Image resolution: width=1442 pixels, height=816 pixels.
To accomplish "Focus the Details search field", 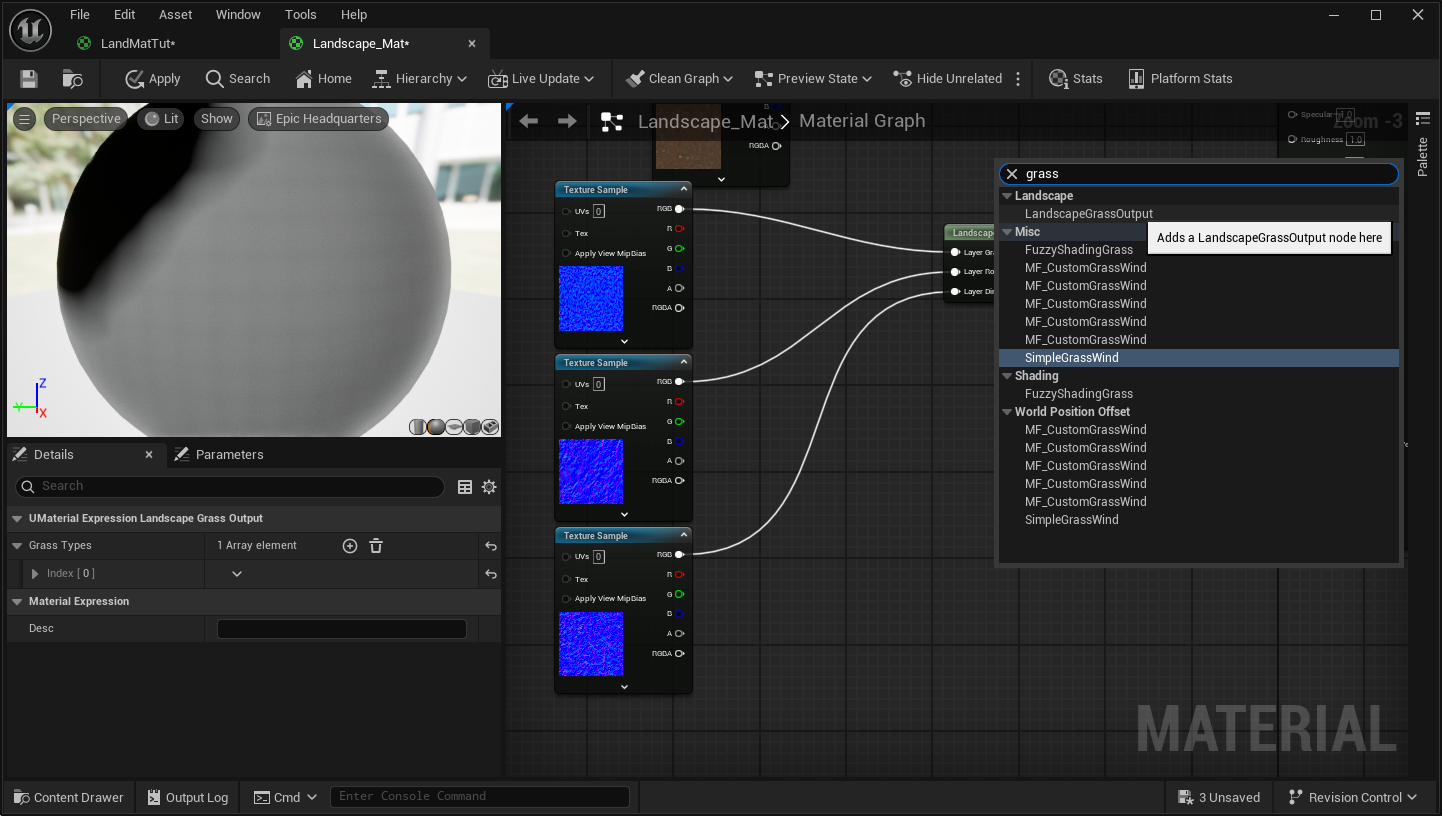I will [x=229, y=486].
